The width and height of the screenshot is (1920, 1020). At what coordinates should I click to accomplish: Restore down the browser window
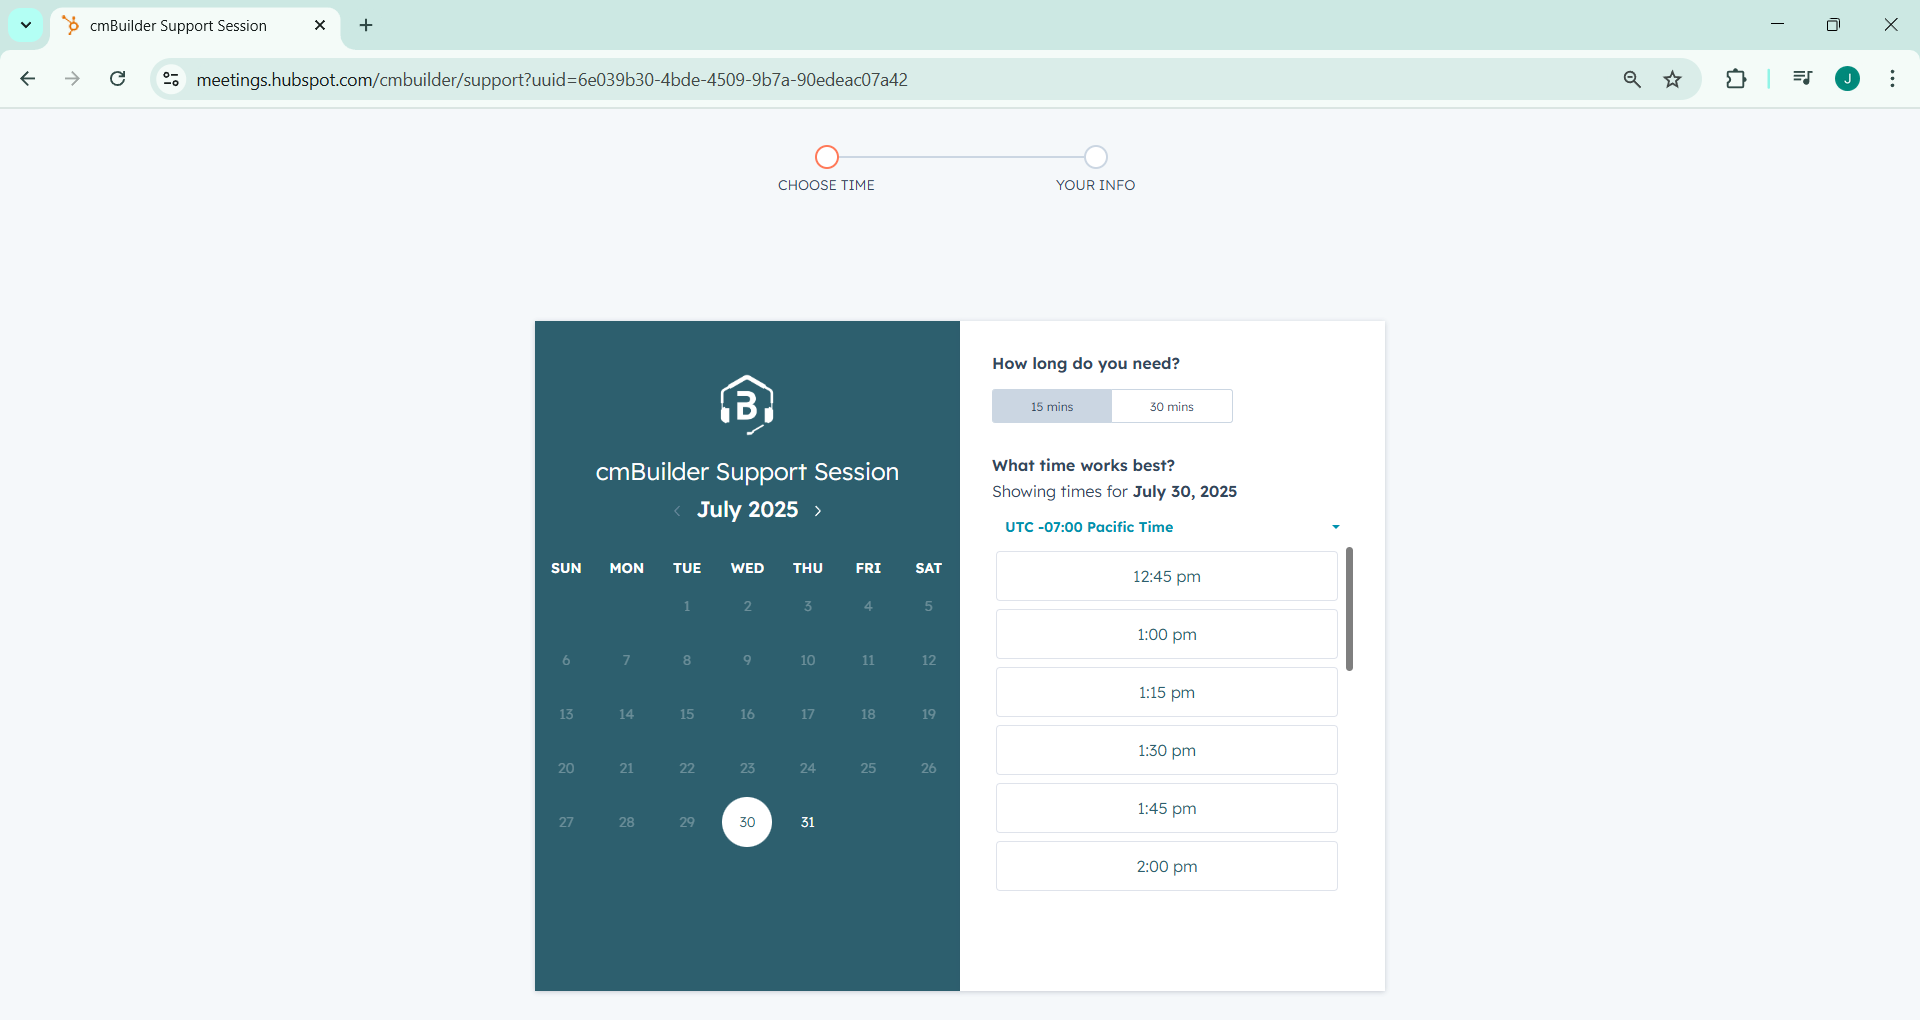pyautogui.click(x=1833, y=25)
